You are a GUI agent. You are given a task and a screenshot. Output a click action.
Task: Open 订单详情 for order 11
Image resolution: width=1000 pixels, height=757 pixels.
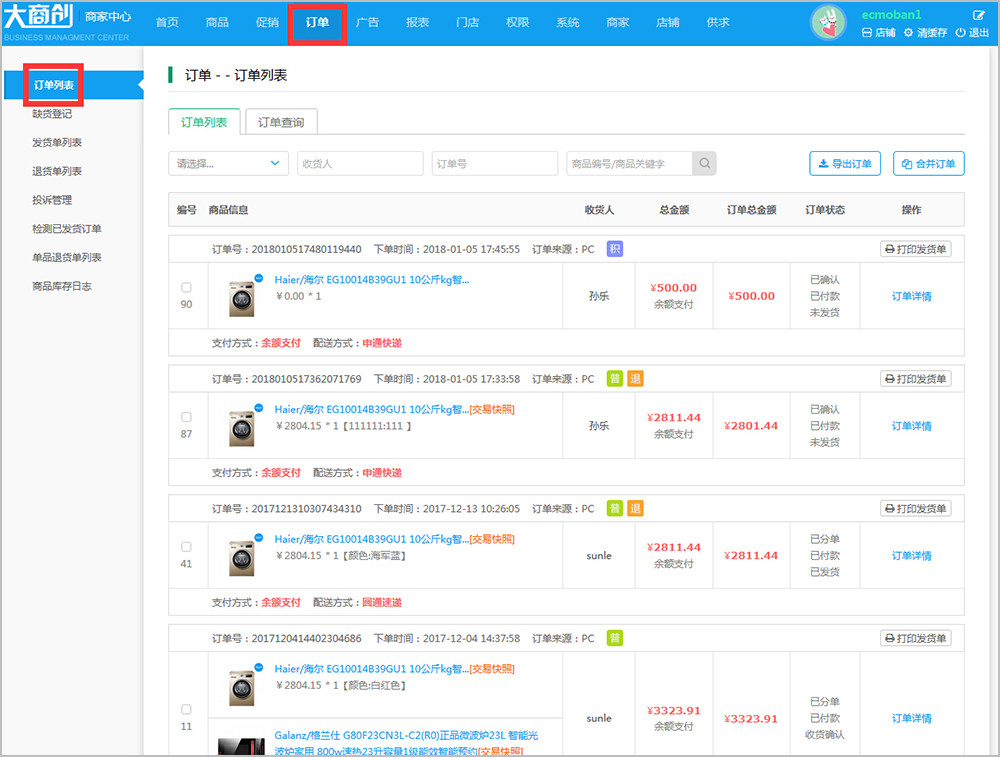(x=911, y=718)
